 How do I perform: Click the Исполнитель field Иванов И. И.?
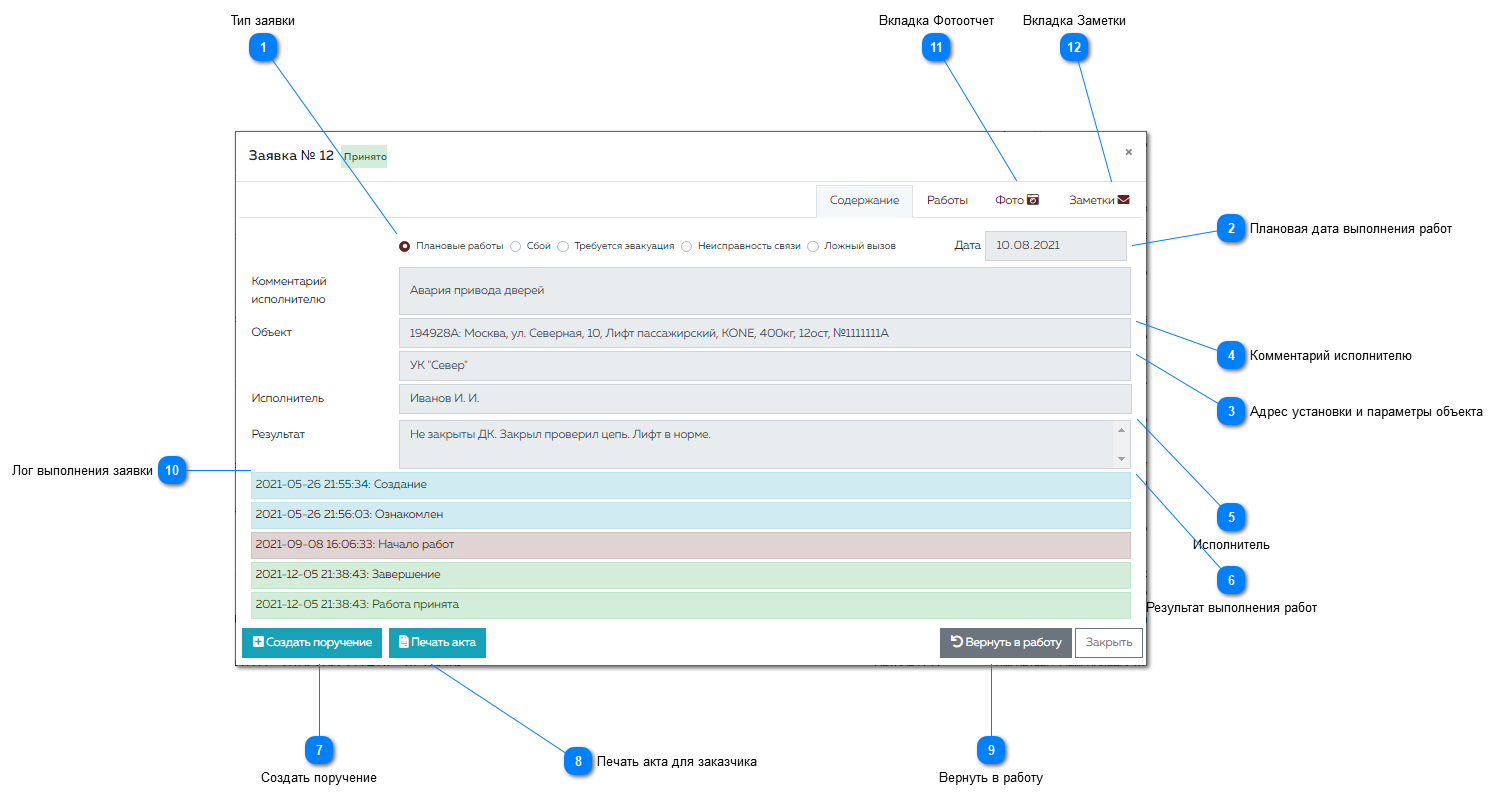[765, 399]
